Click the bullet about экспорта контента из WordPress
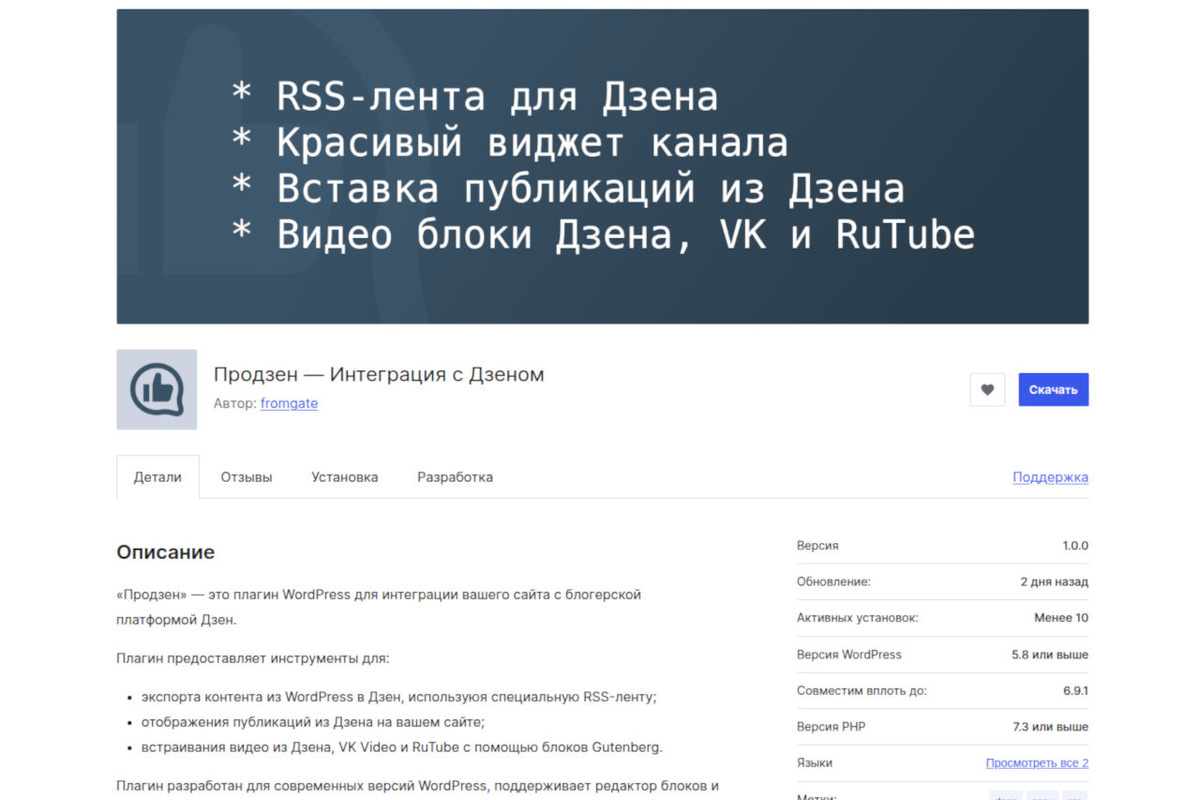The width and height of the screenshot is (1200, 800). 398,696
